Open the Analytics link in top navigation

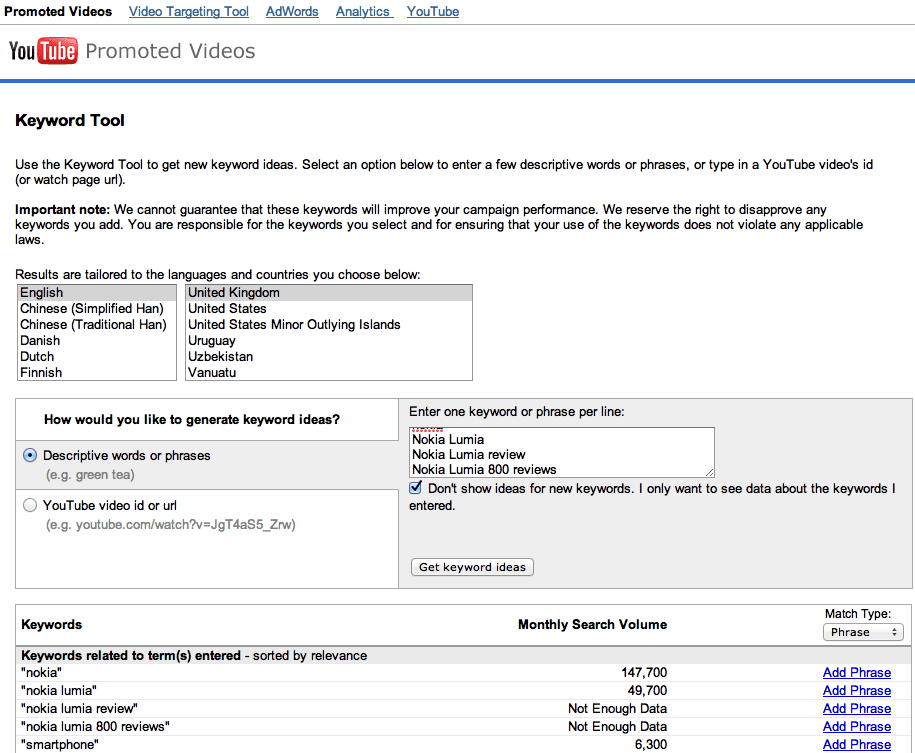click(363, 12)
